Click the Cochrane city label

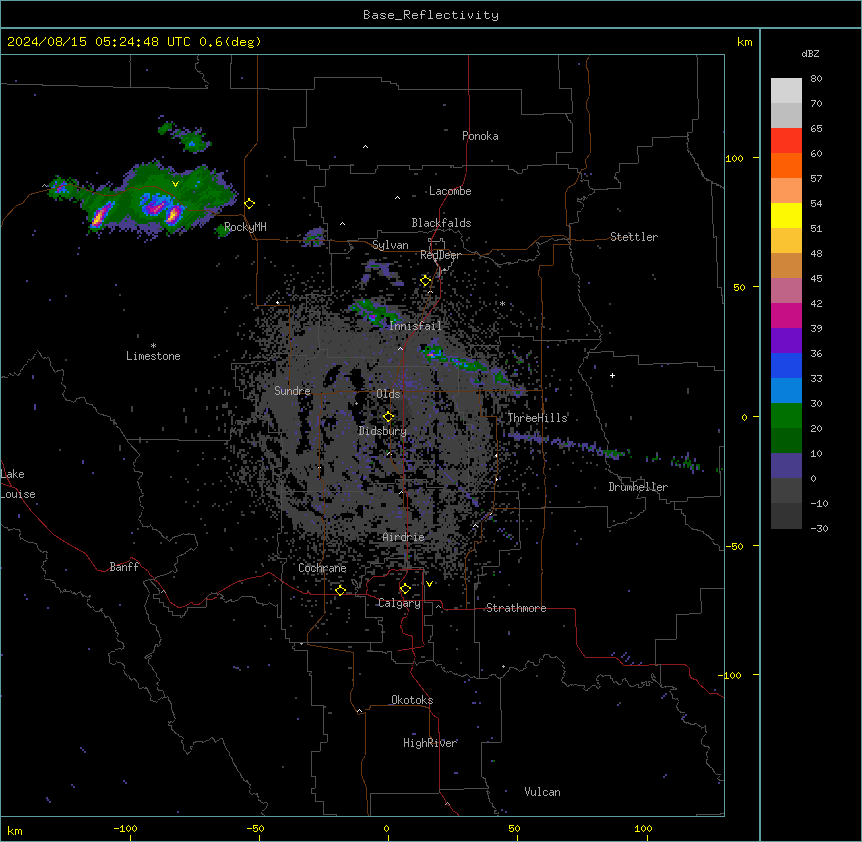coord(322,568)
